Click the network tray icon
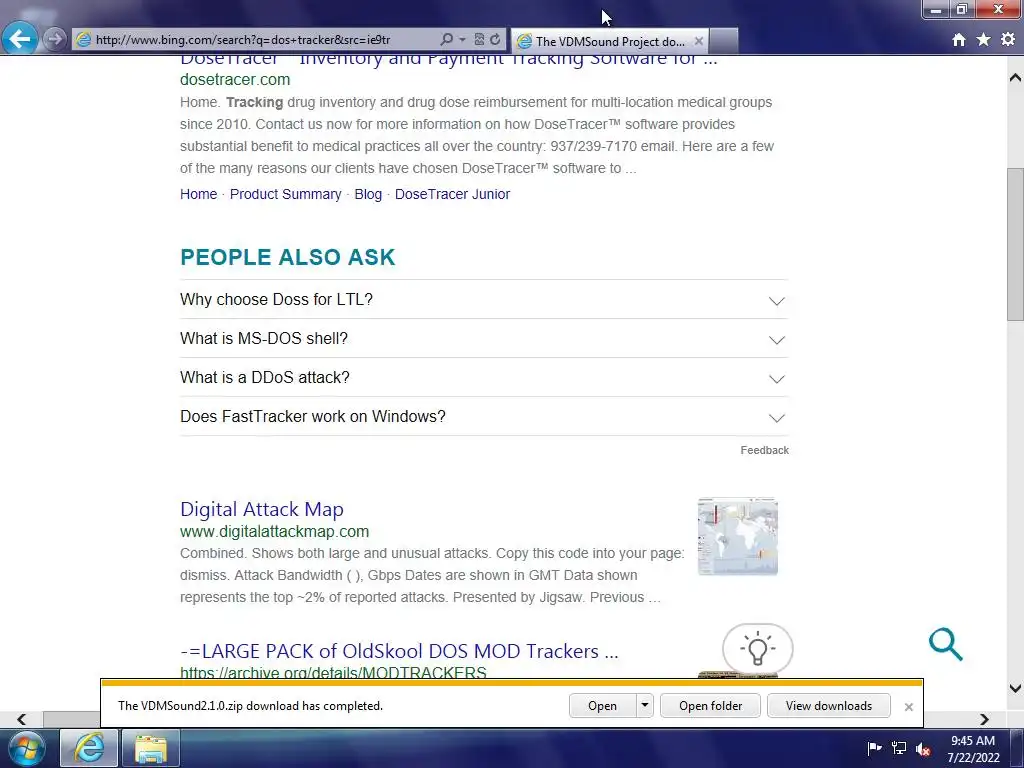Viewport: 1024px width, 768px height. (x=899, y=748)
